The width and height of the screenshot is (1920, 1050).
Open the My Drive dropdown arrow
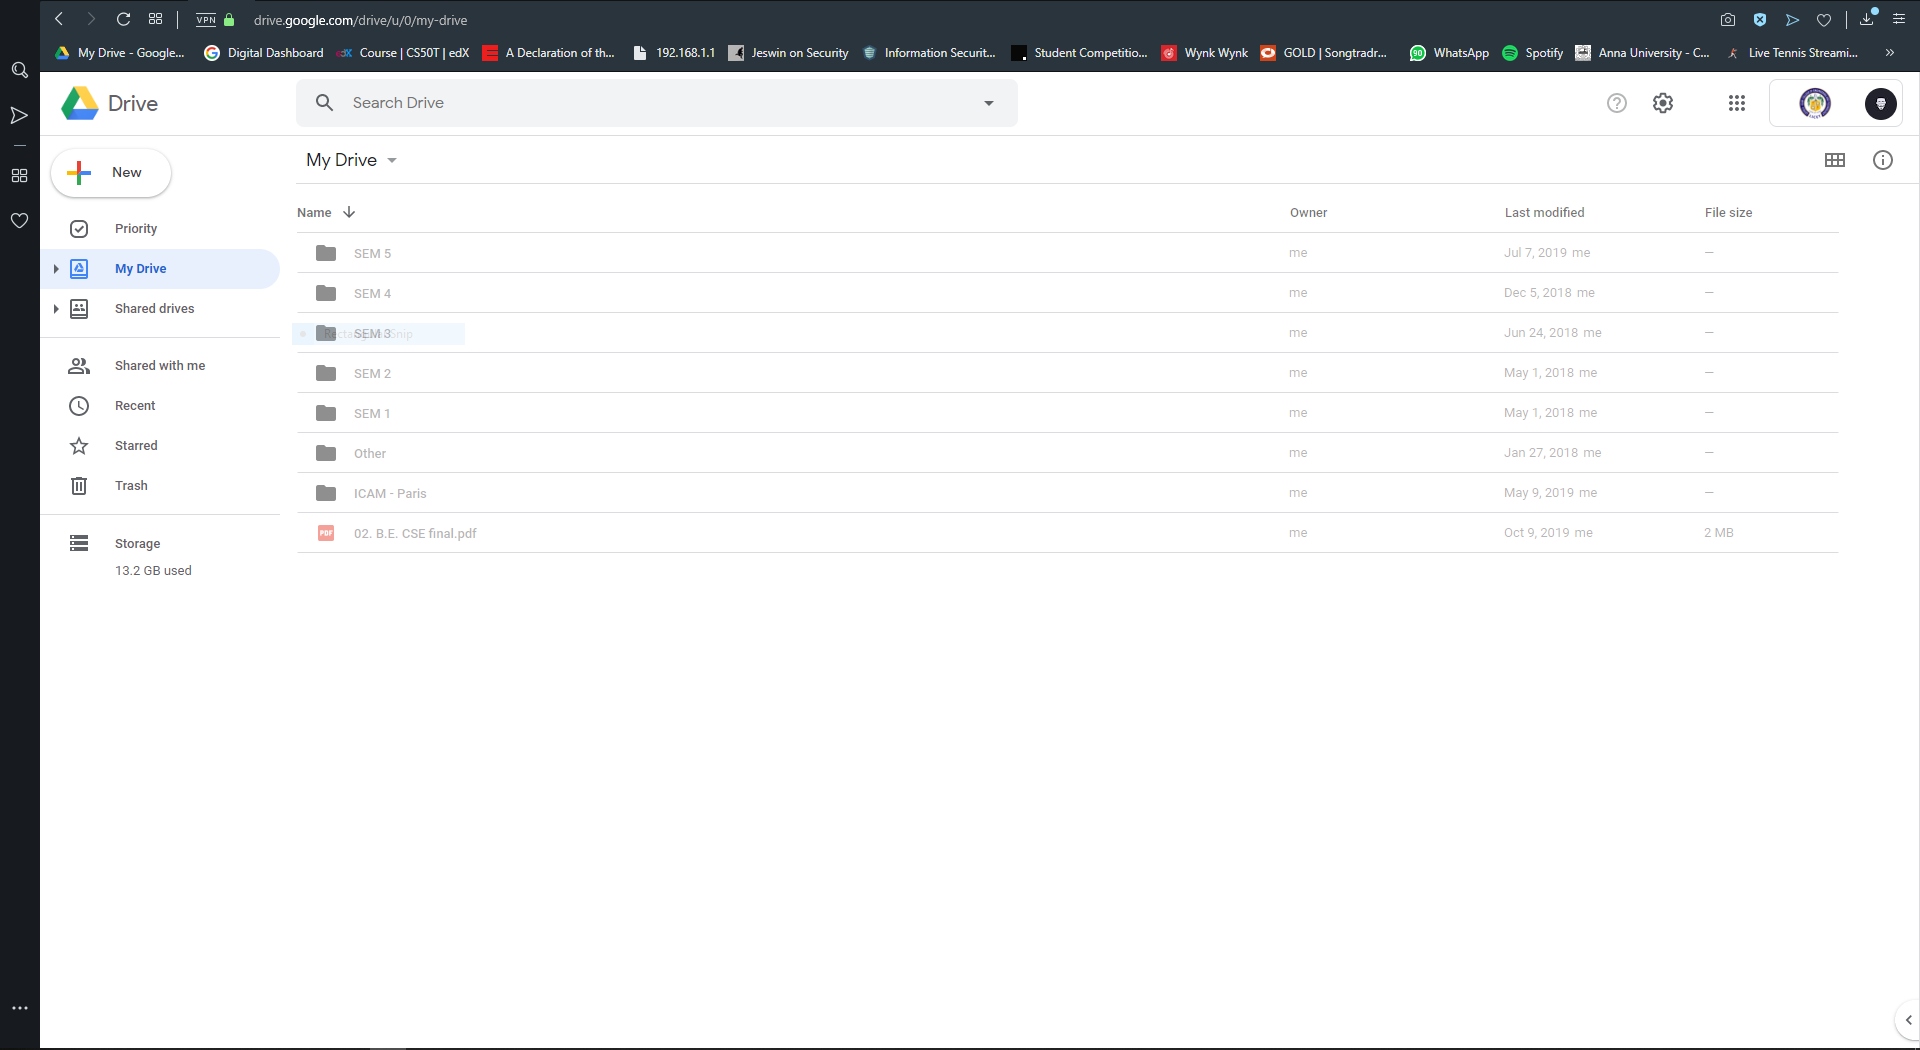390,160
